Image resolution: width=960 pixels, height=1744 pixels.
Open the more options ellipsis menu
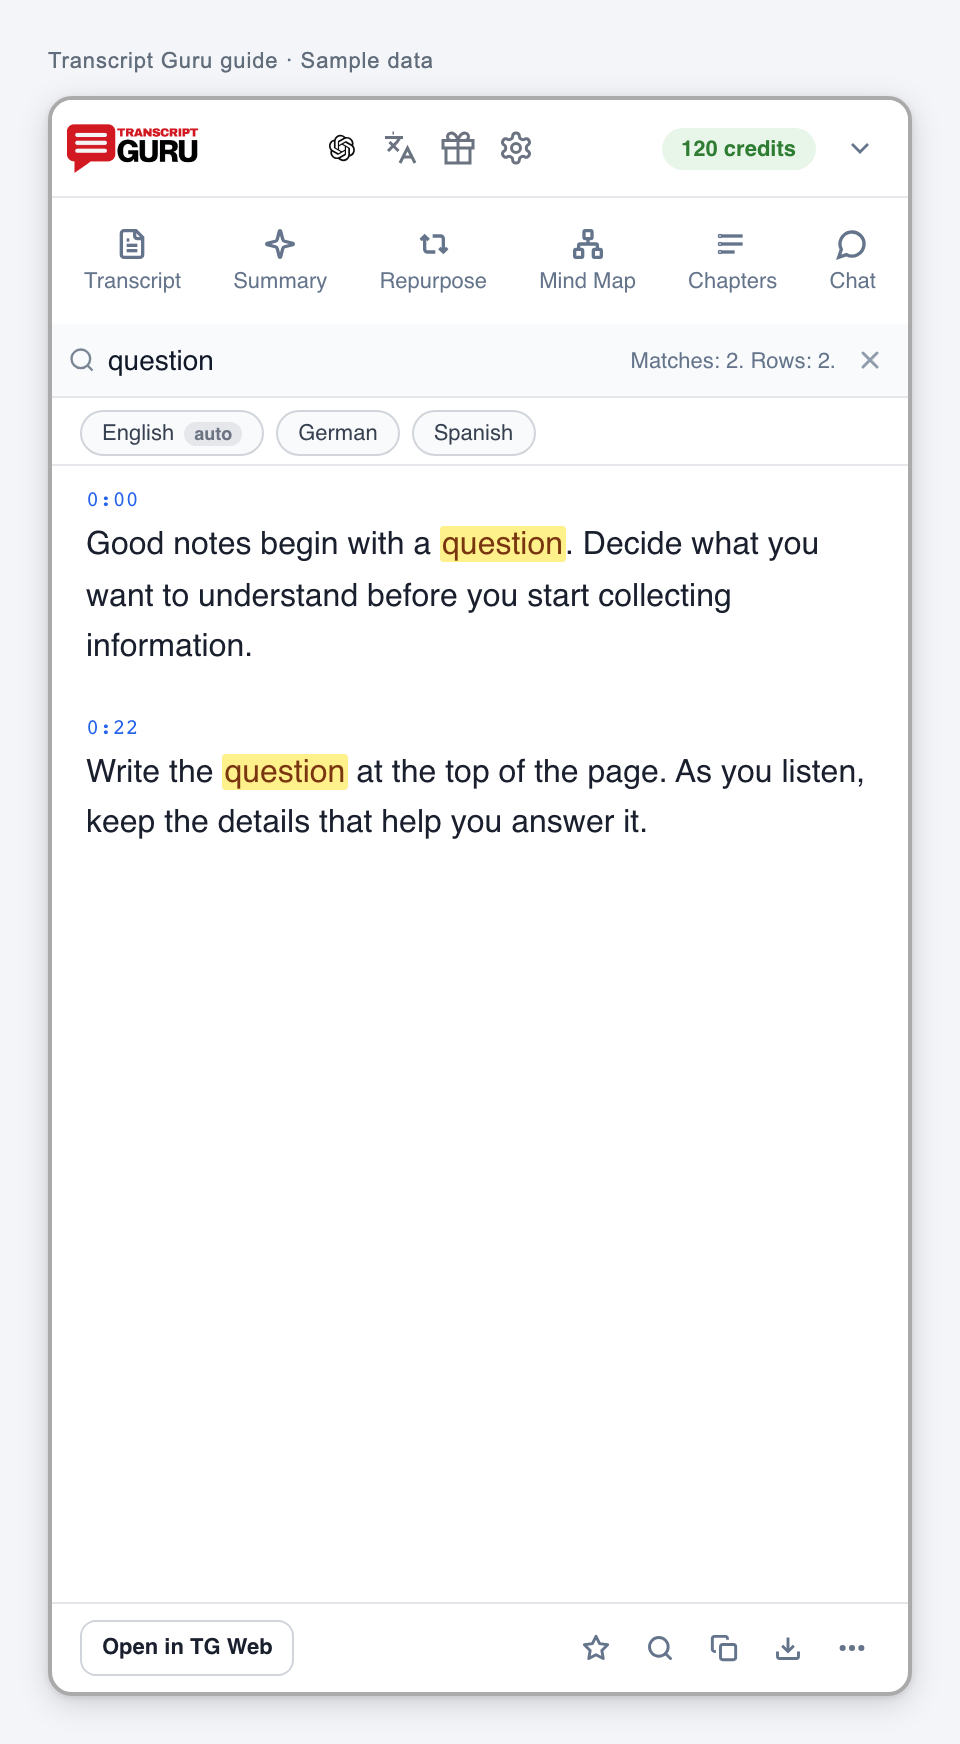852,1648
